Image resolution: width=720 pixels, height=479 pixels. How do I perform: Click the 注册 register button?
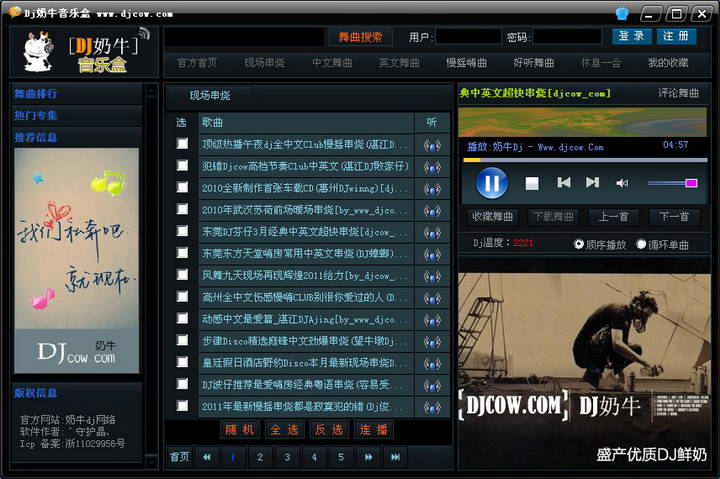pos(676,36)
